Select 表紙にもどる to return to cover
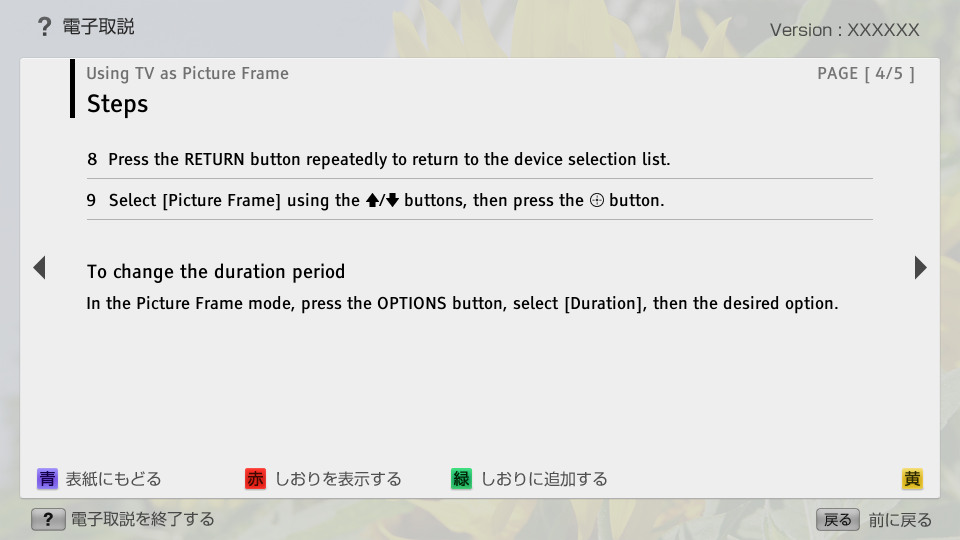This screenshot has width=960, height=540. pyautogui.click(x=113, y=479)
